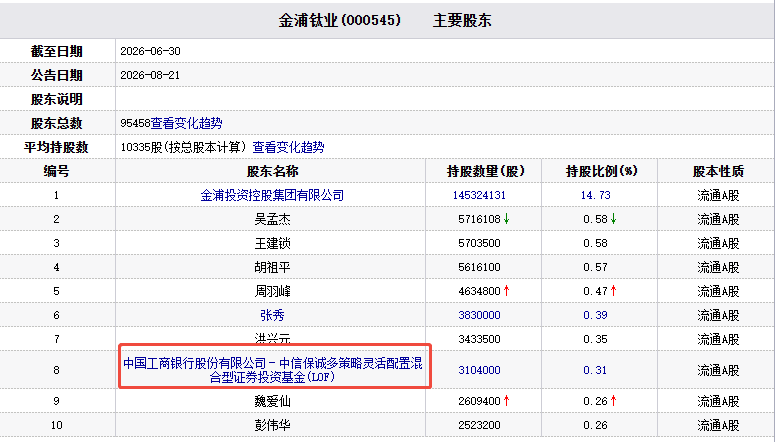Screen dimensions: 781x442
Task: Select shareholder name 彭伟华
Action: [272, 425]
